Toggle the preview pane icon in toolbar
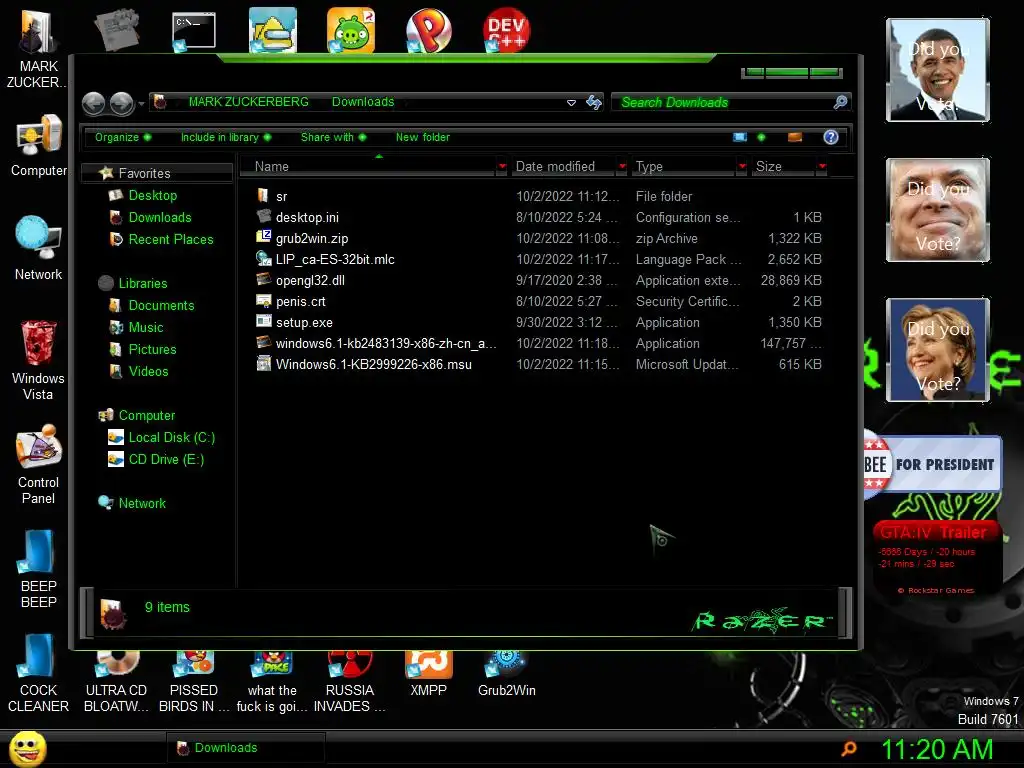 click(x=795, y=137)
